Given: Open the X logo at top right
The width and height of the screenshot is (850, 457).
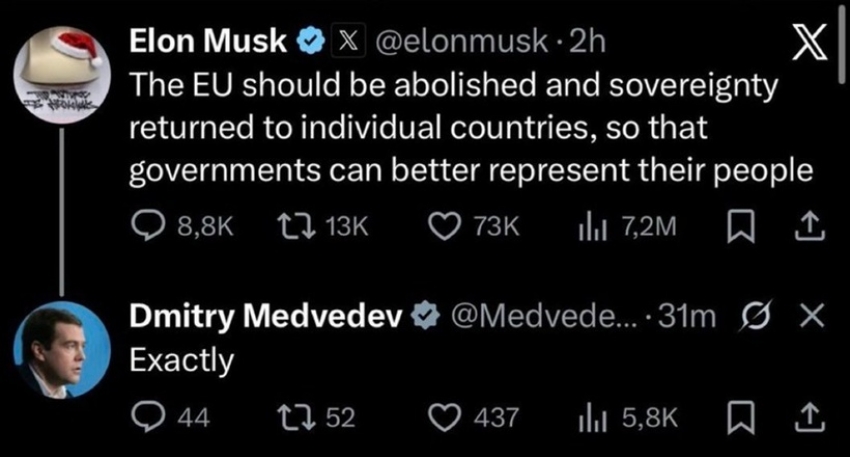Looking at the screenshot, I should point(810,44).
